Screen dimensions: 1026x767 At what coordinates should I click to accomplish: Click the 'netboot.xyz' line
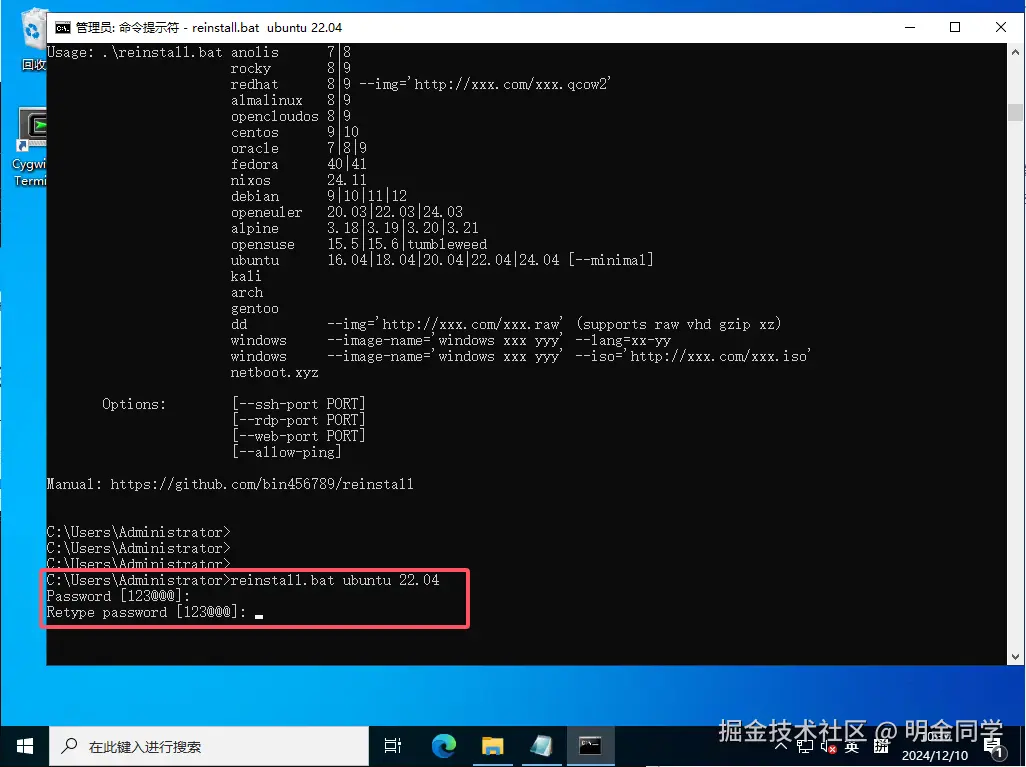274,372
